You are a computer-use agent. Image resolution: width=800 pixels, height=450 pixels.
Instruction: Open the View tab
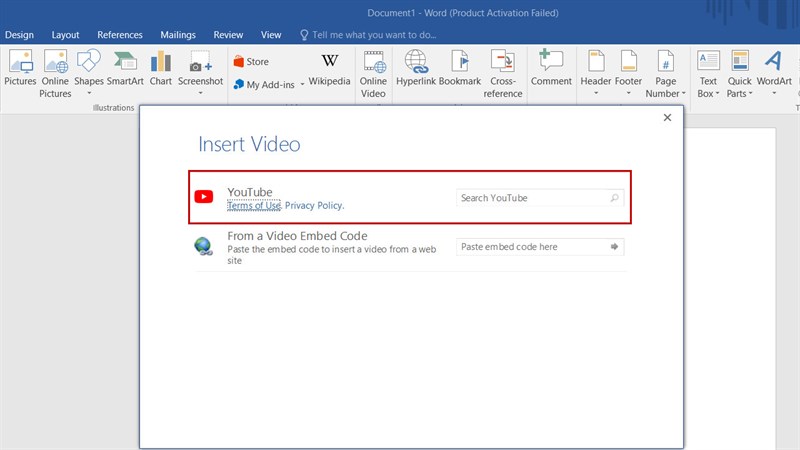click(271, 35)
